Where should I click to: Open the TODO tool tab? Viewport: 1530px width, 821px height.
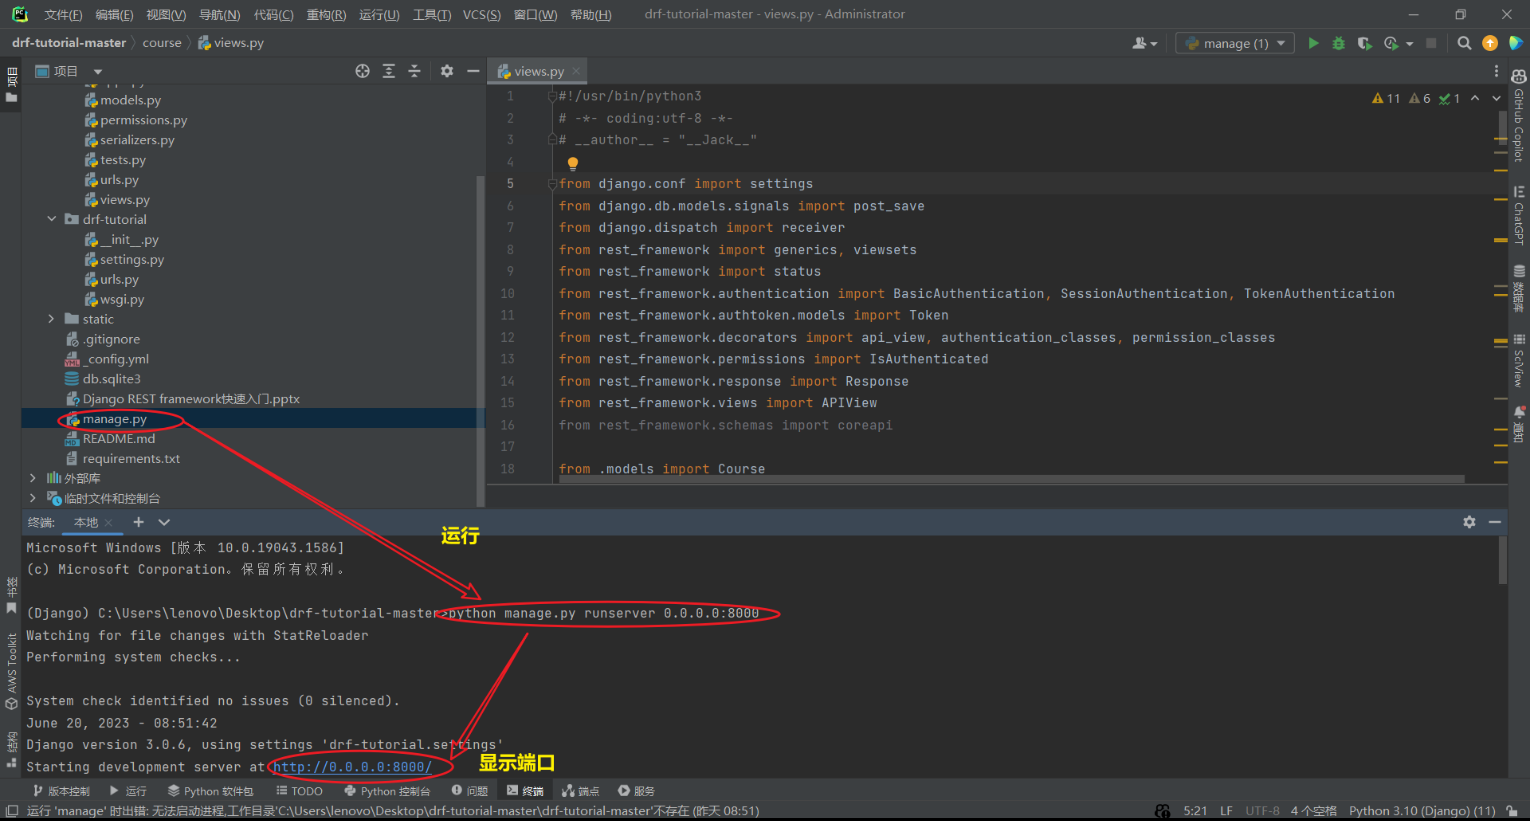[300, 791]
